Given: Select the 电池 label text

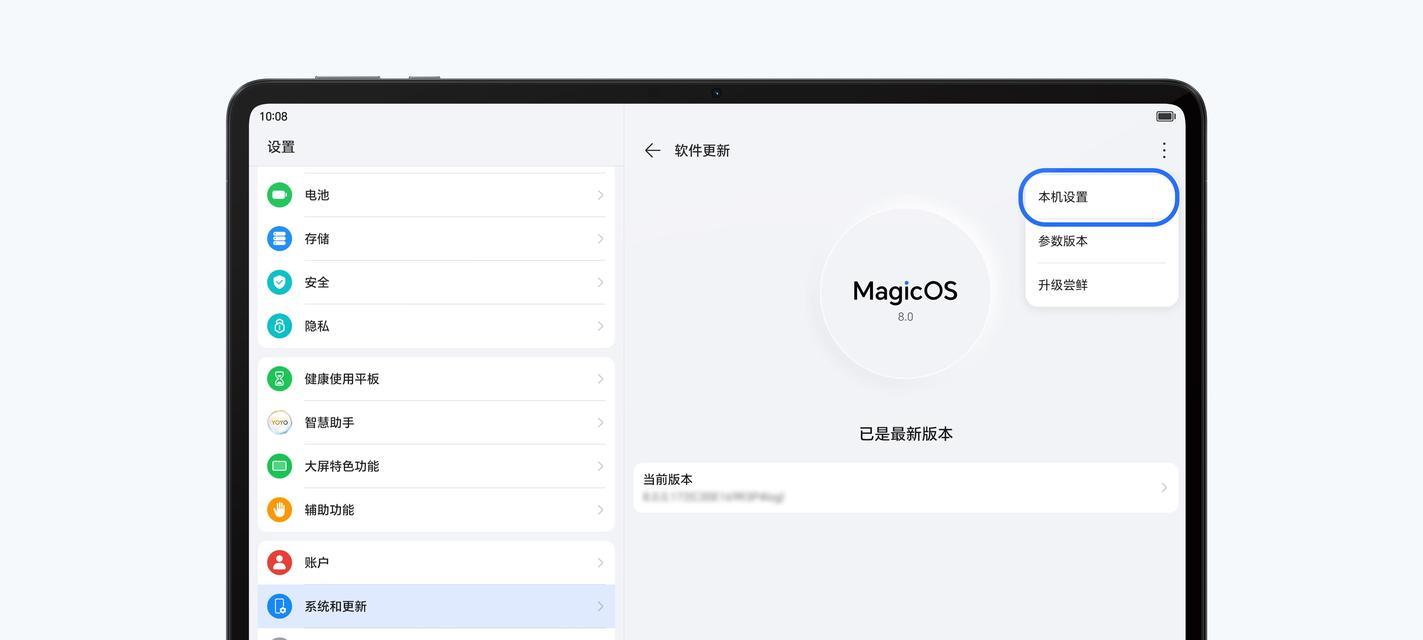Looking at the screenshot, I should 317,195.
